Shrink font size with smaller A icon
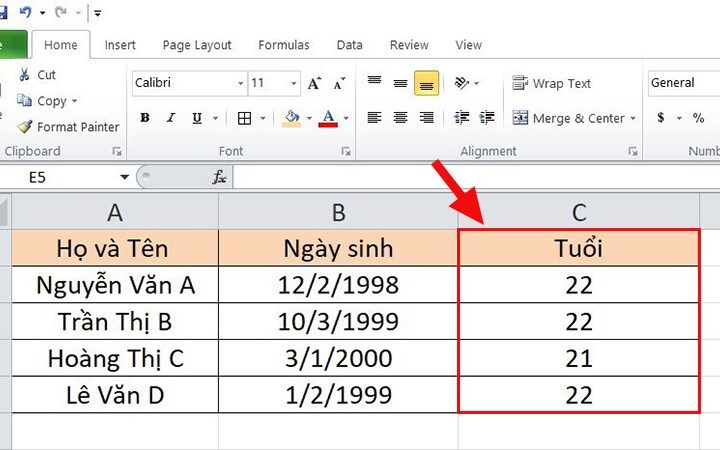 tap(339, 83)
